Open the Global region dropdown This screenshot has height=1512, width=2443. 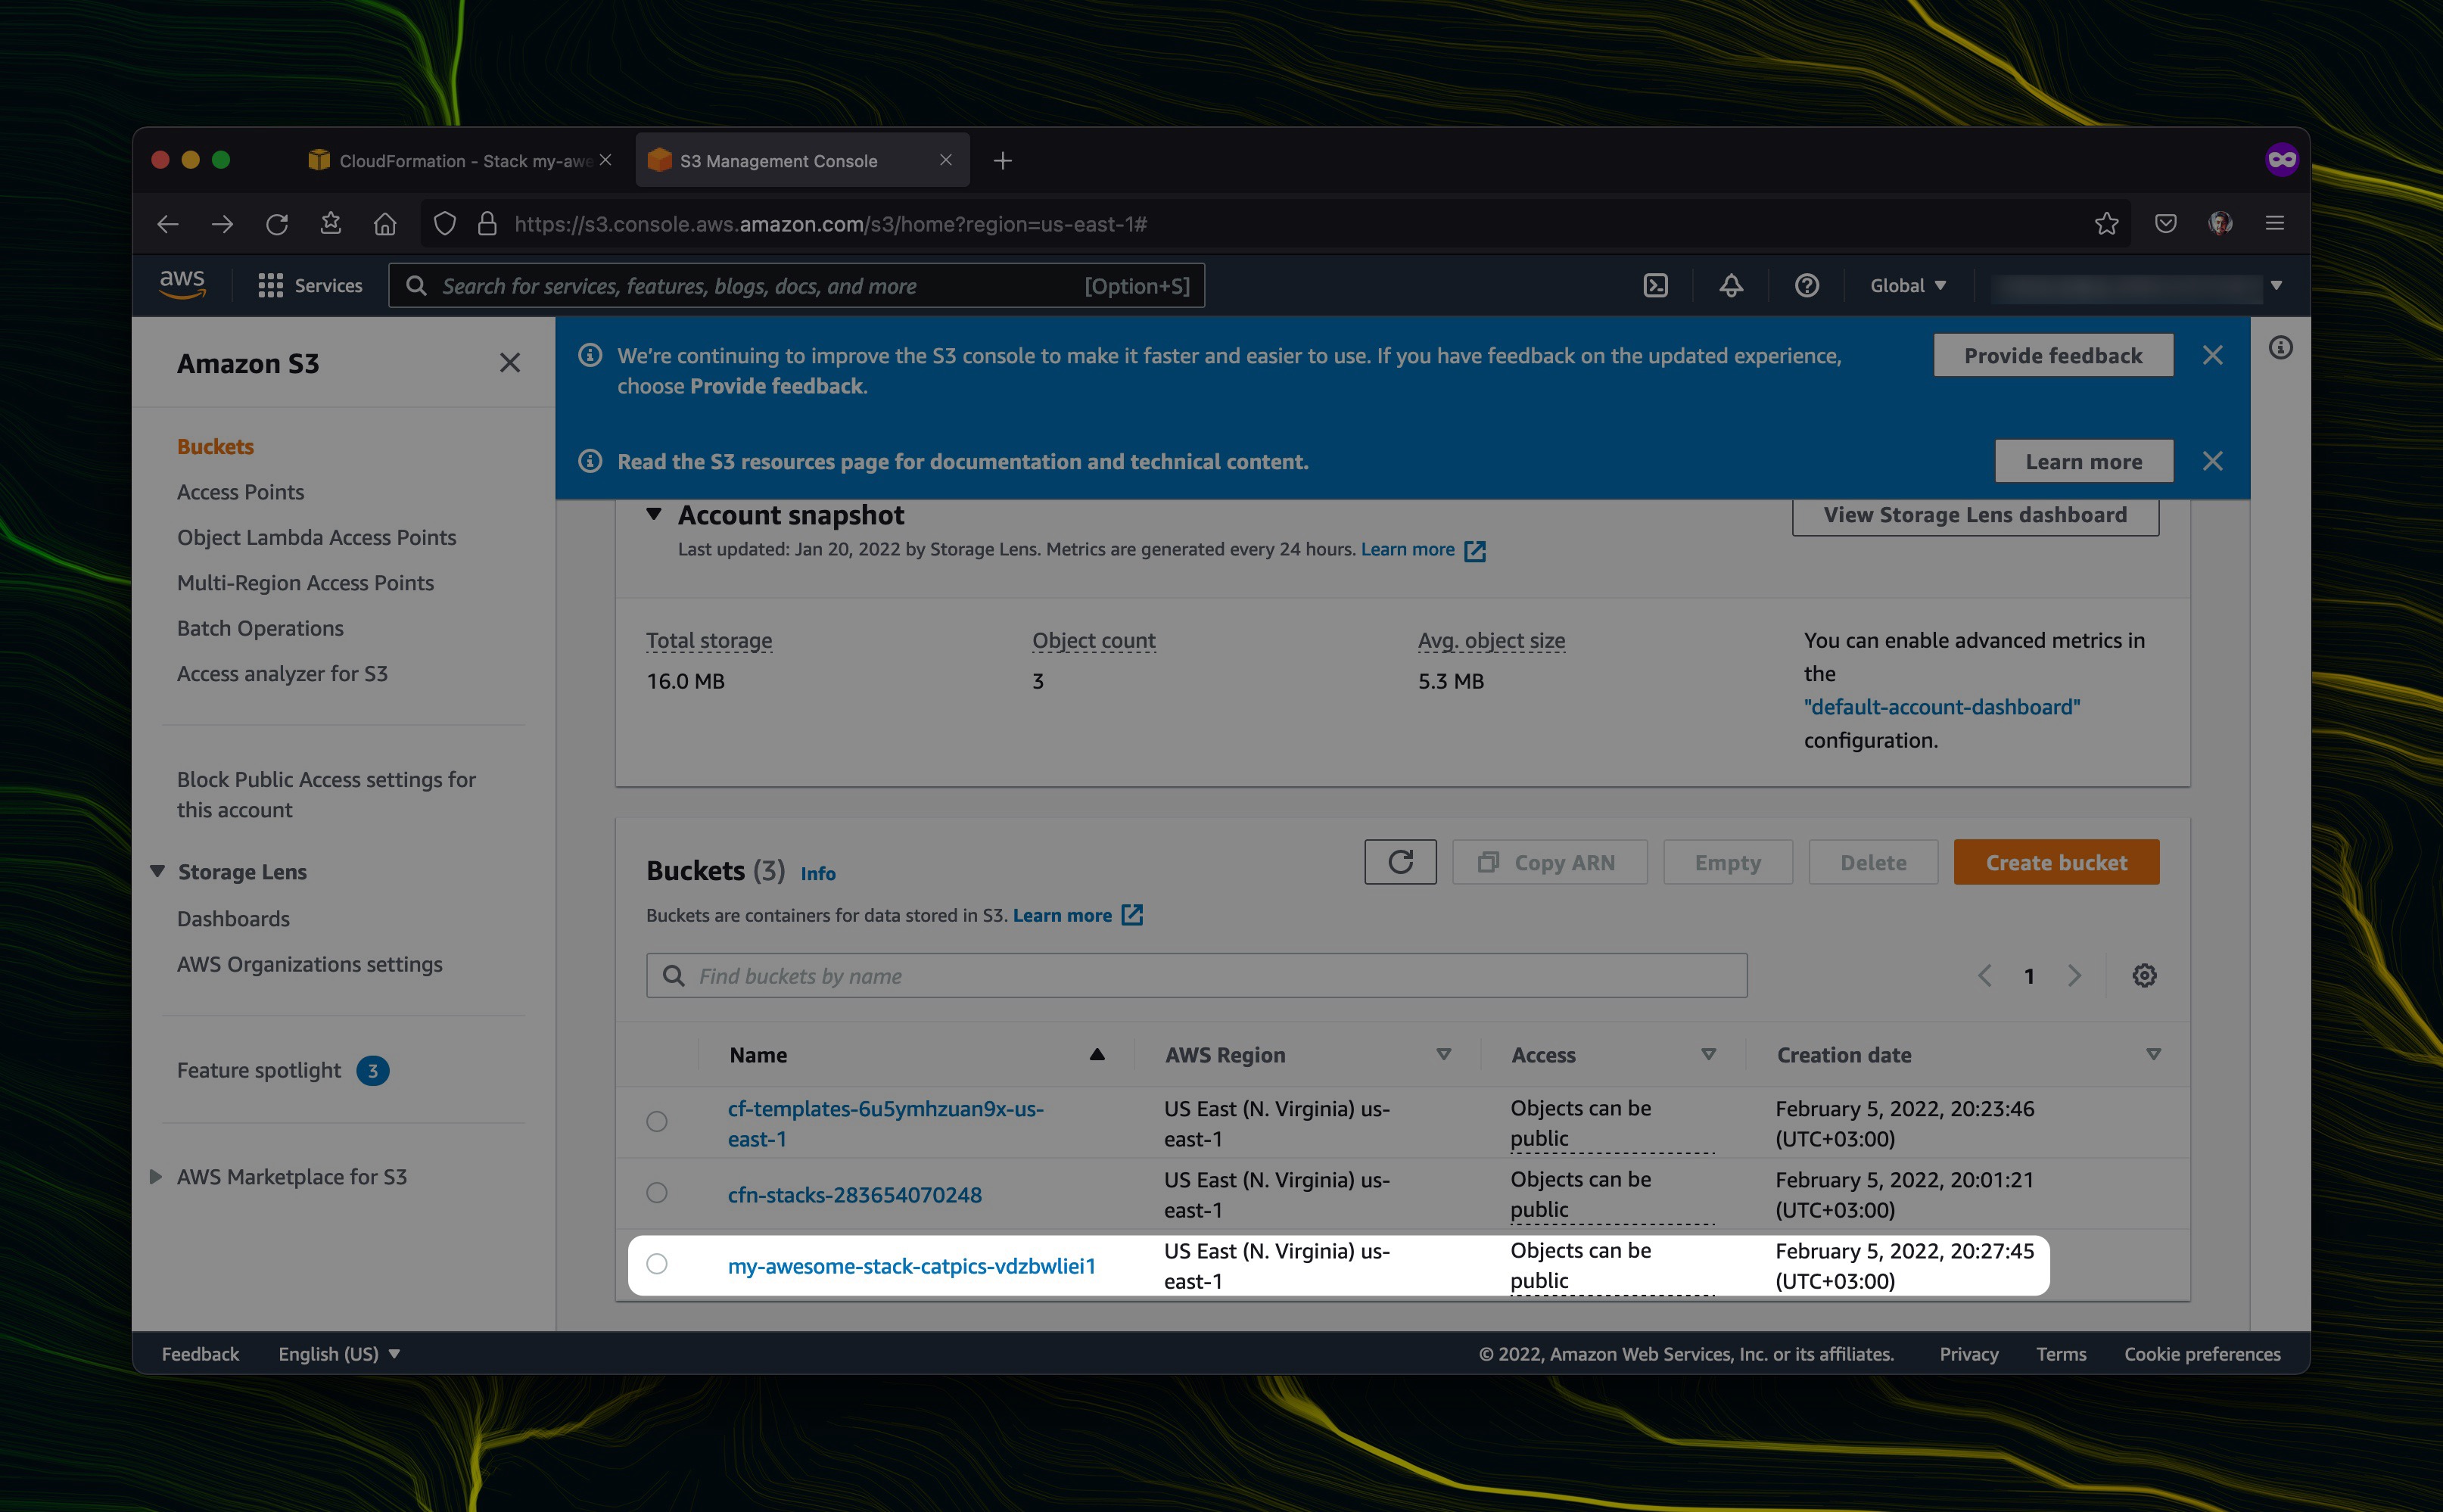point(1908,286)
